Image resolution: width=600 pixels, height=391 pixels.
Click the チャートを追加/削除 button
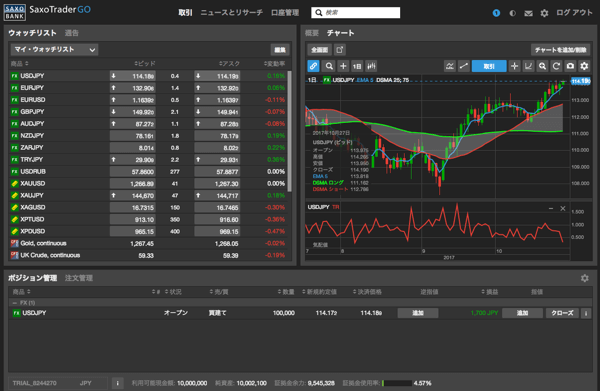[560, 50]
